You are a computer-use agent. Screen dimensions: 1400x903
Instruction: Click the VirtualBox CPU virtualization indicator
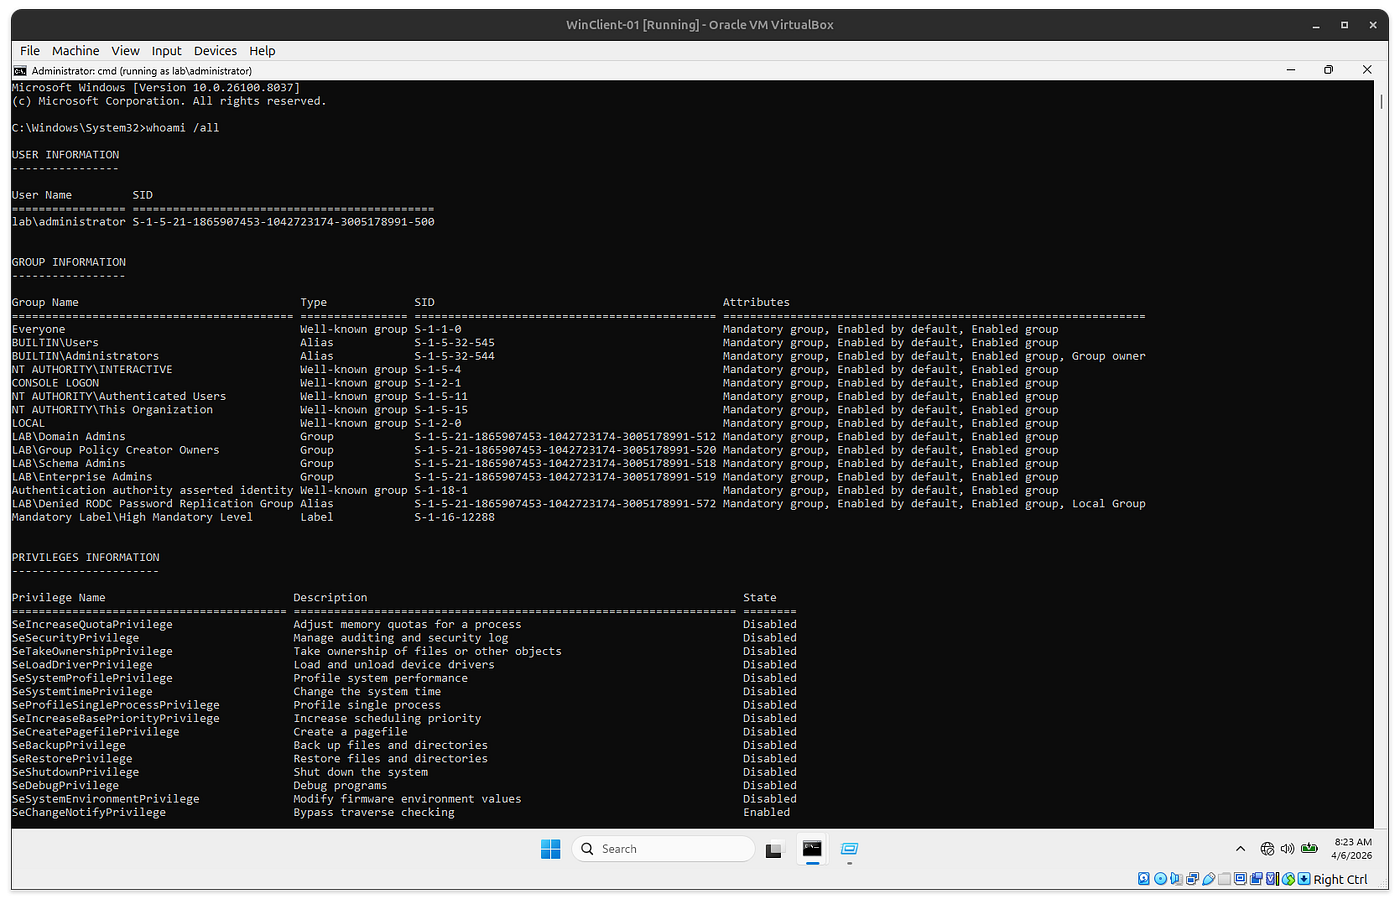point(1272,879)
